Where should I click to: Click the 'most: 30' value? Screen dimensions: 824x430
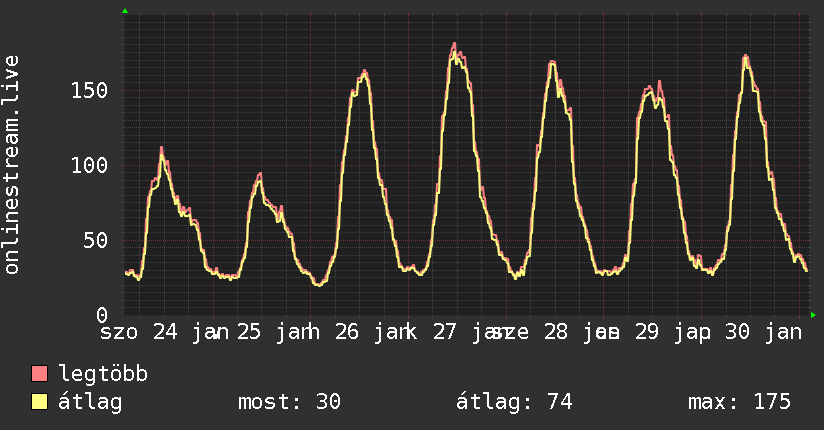pyautogui.click(x=290, y=402)
